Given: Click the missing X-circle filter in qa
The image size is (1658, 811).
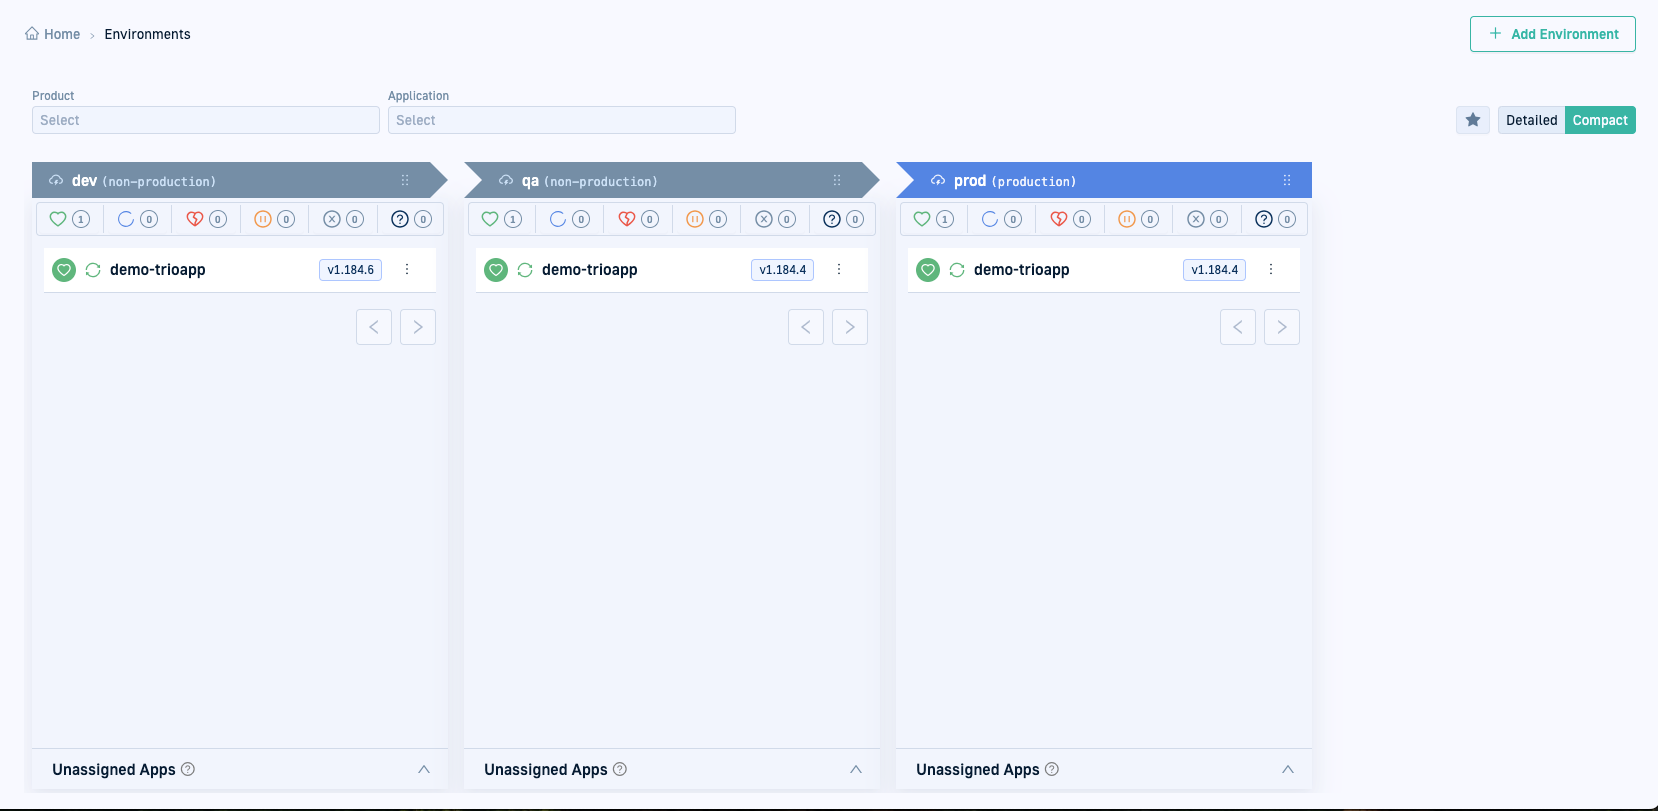Looking at the screenshot, I should point(764,219).
